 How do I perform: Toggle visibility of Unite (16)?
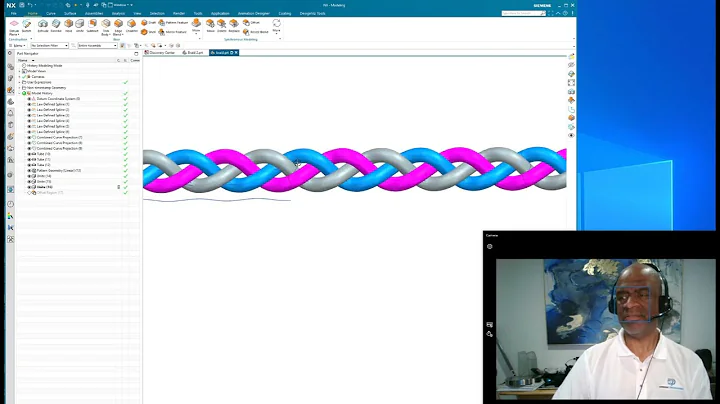[x=29, y=187]
